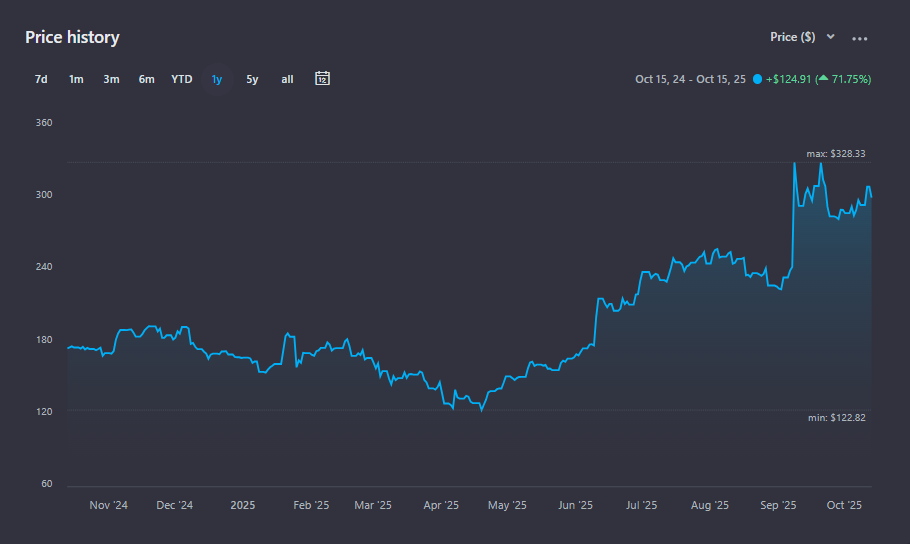Image resolution: width=910 pixels, height=544 pixels.
Task: Click the Price history heading
Action: pyautogui.click(x=72, y=37)
